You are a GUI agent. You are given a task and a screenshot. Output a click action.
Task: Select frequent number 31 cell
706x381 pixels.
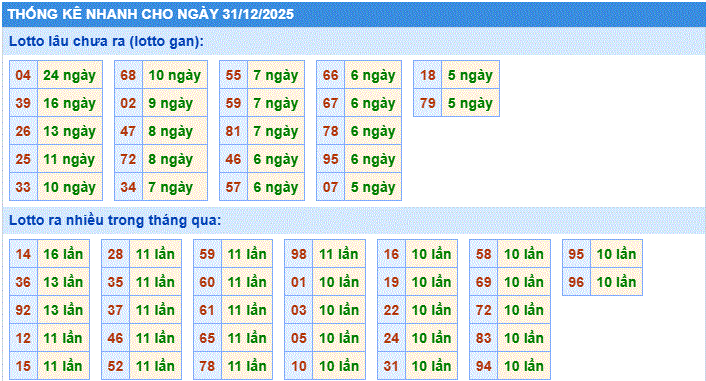(x=392, y=365)
